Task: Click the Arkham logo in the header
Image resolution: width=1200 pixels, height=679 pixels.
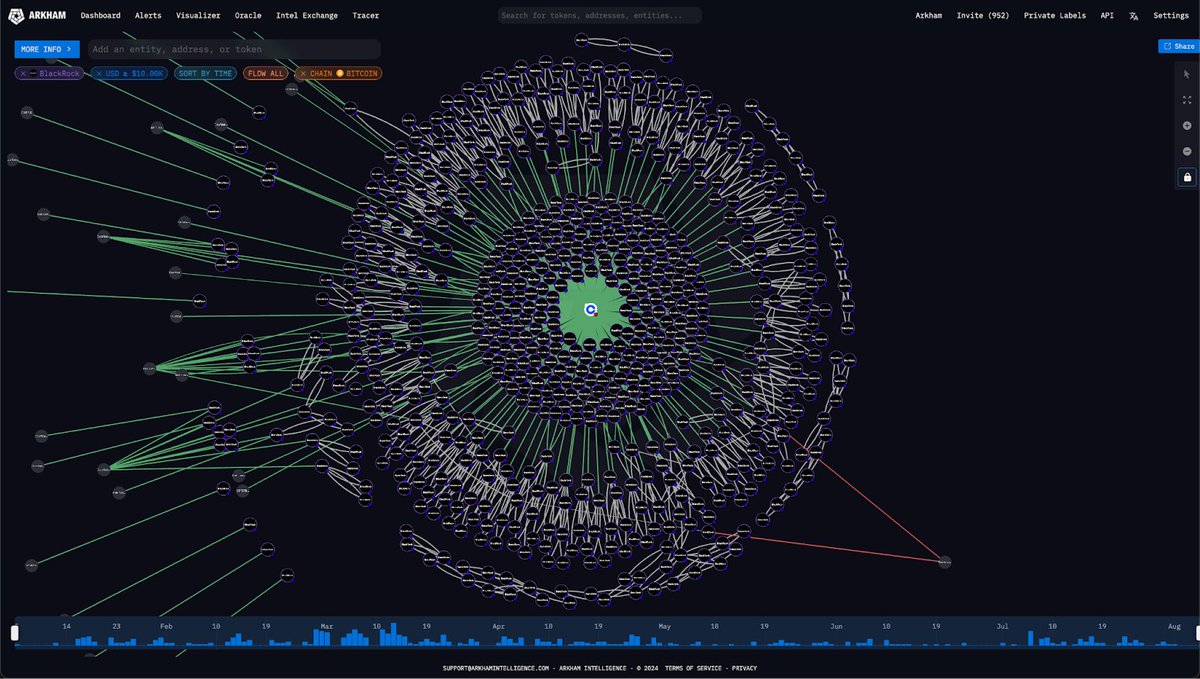Action: [x=38, y=15]
